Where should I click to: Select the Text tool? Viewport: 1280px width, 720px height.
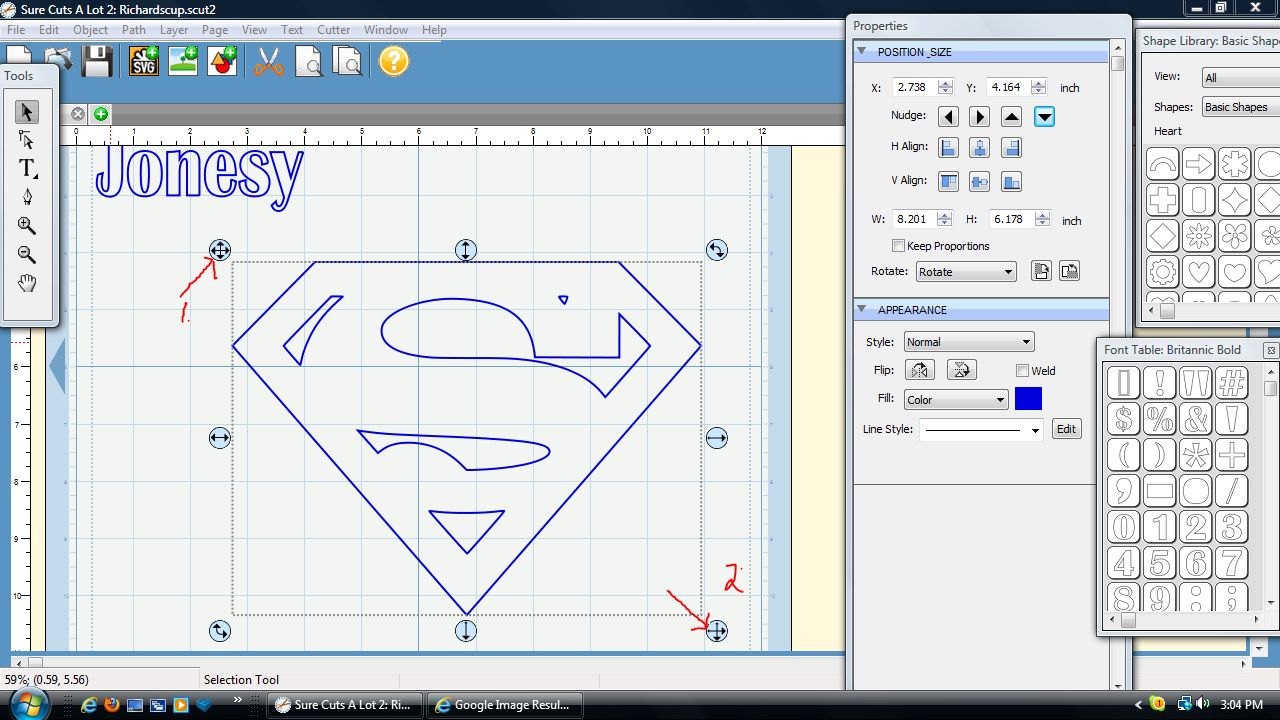pyautogui.click(x=27, y=168)
